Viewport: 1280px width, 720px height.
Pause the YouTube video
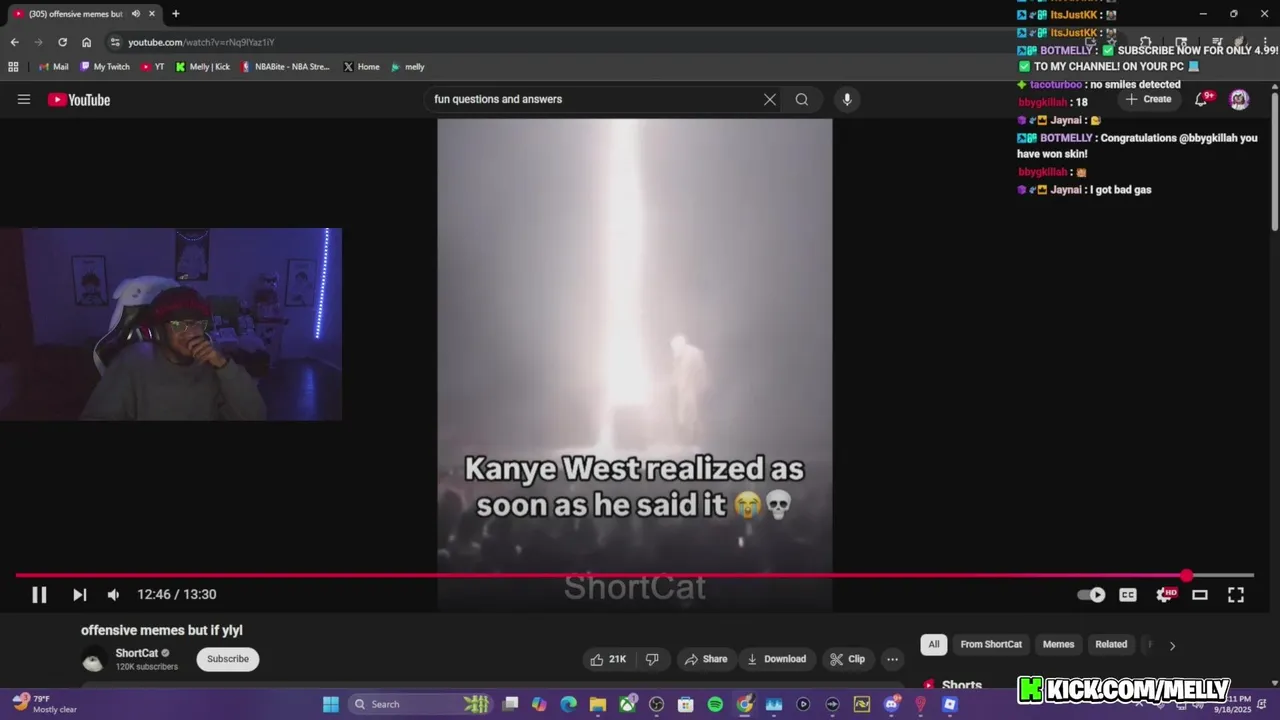[39, 595]
